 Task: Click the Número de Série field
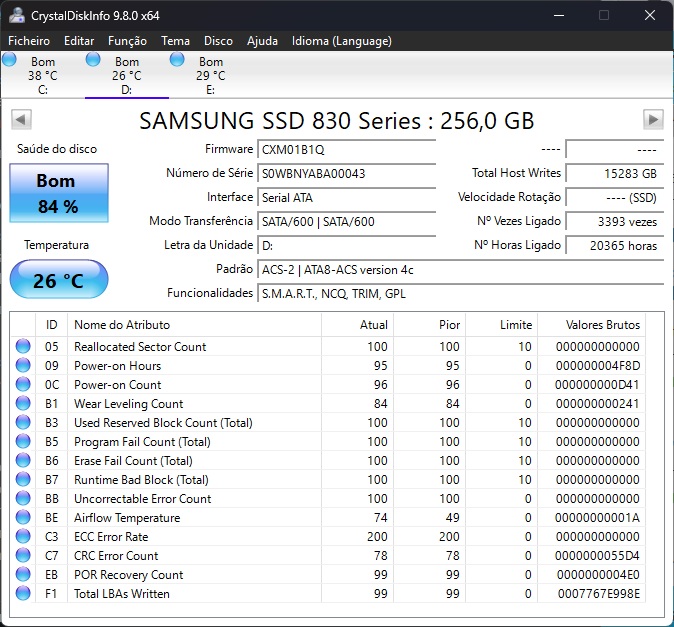(346, 174)
